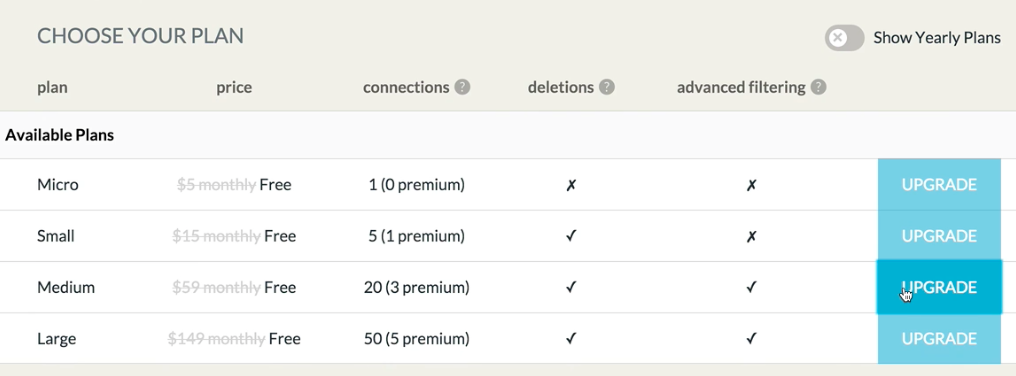Click Large plan deletions checkmark
The width and height of the screenshot is (1016, 376).
[571, 338]
